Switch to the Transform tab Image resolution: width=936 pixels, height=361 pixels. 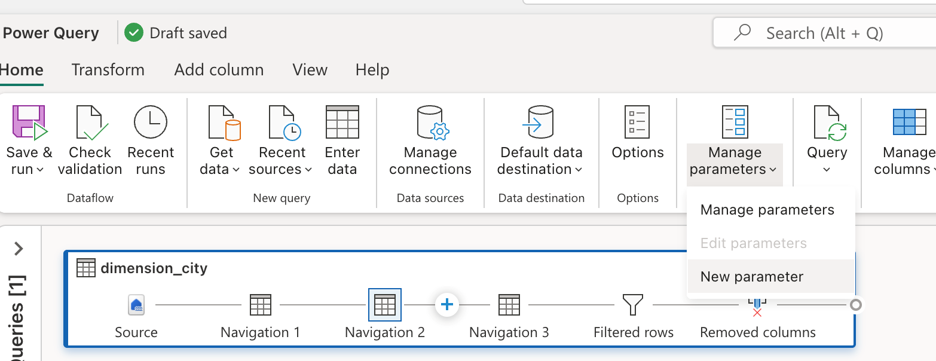click(108, 70)
